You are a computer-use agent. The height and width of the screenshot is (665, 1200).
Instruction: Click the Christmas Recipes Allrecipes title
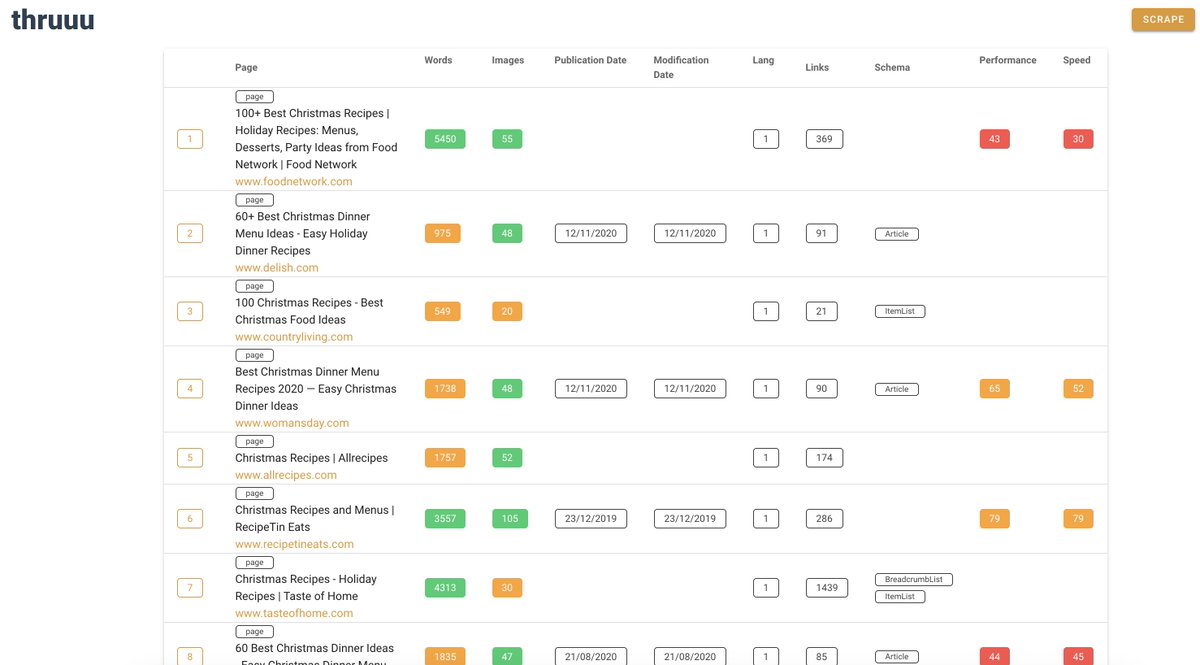(x=311, y=458)
